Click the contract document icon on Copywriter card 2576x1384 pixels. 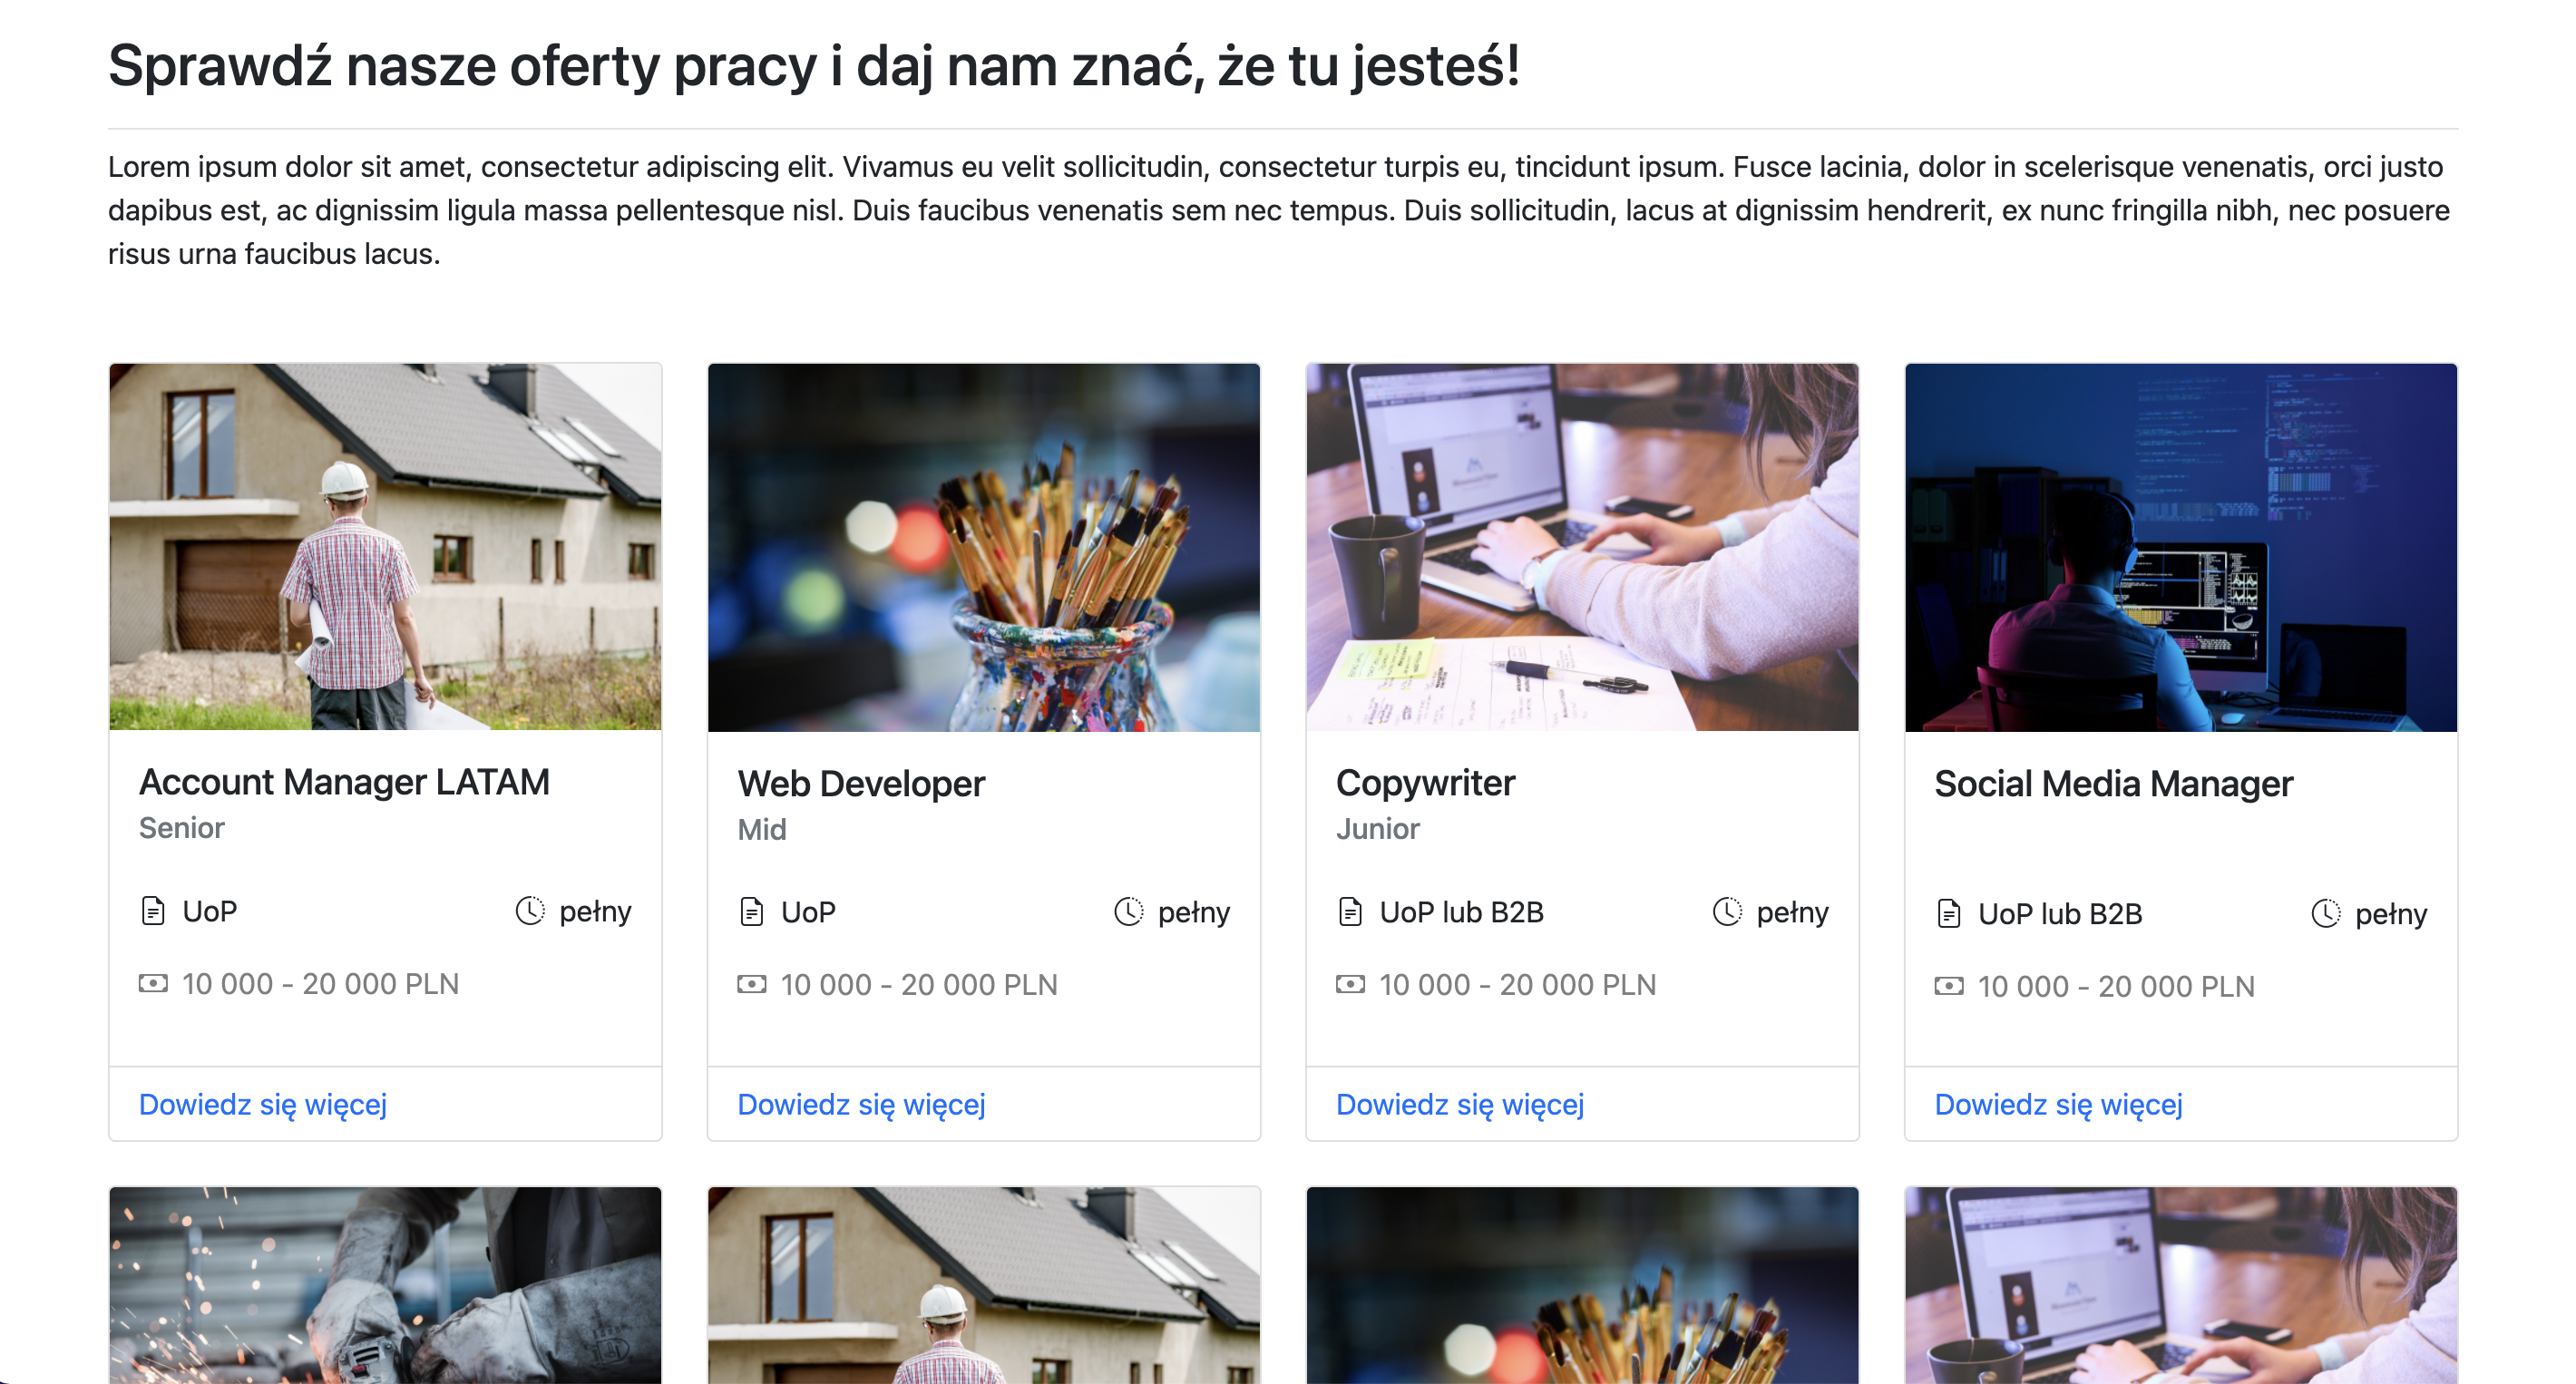(x=1350, y=912)
